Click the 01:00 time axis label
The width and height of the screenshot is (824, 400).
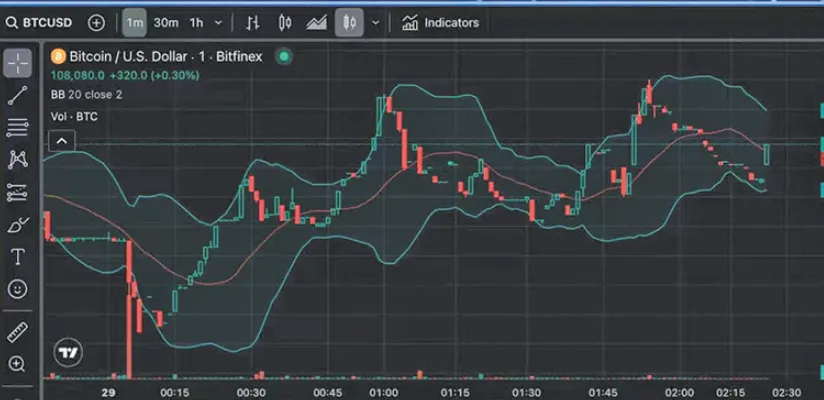(384, 393)
